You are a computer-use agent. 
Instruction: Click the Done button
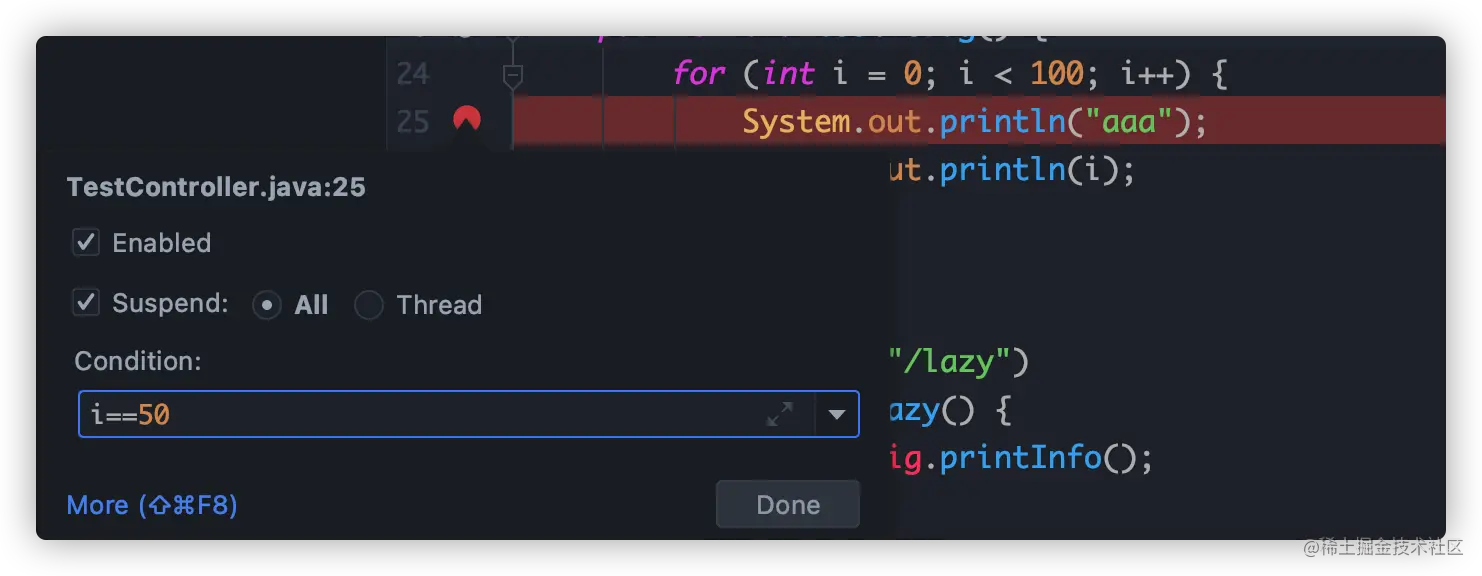coord(788,505)
